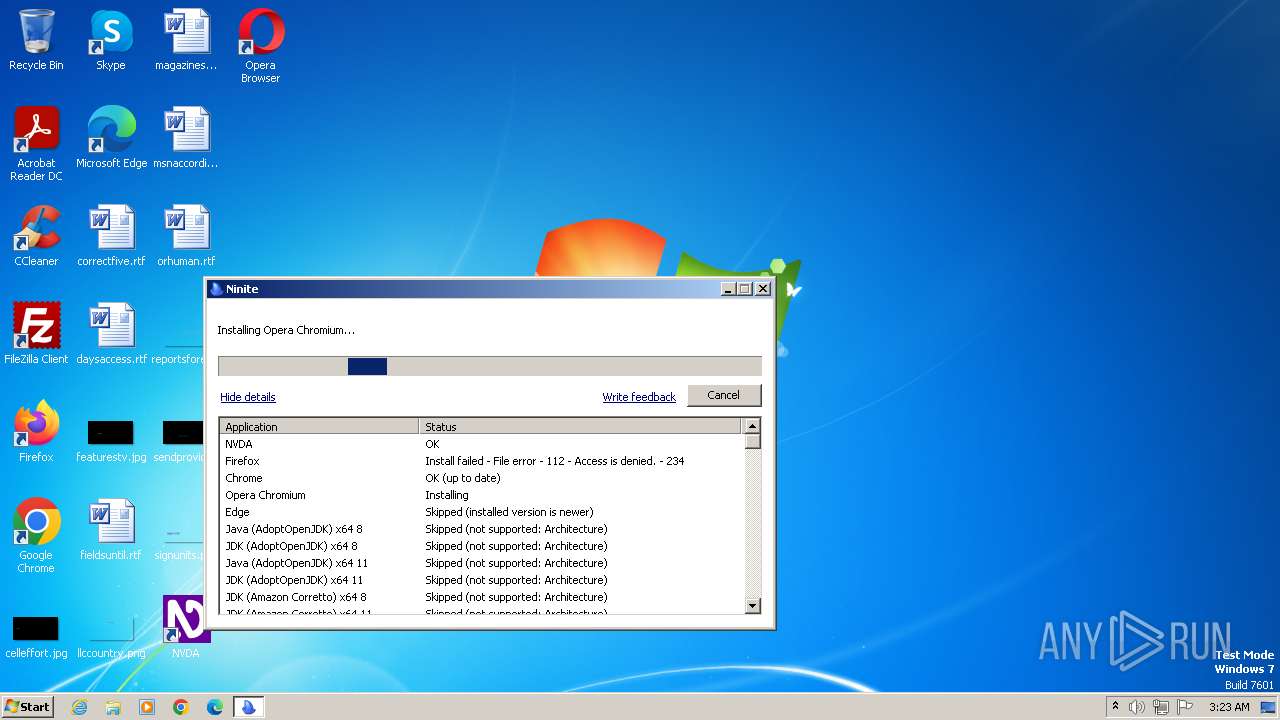Click the Status column header
This screenshot has width=1280, height=720.
(581, 426)
